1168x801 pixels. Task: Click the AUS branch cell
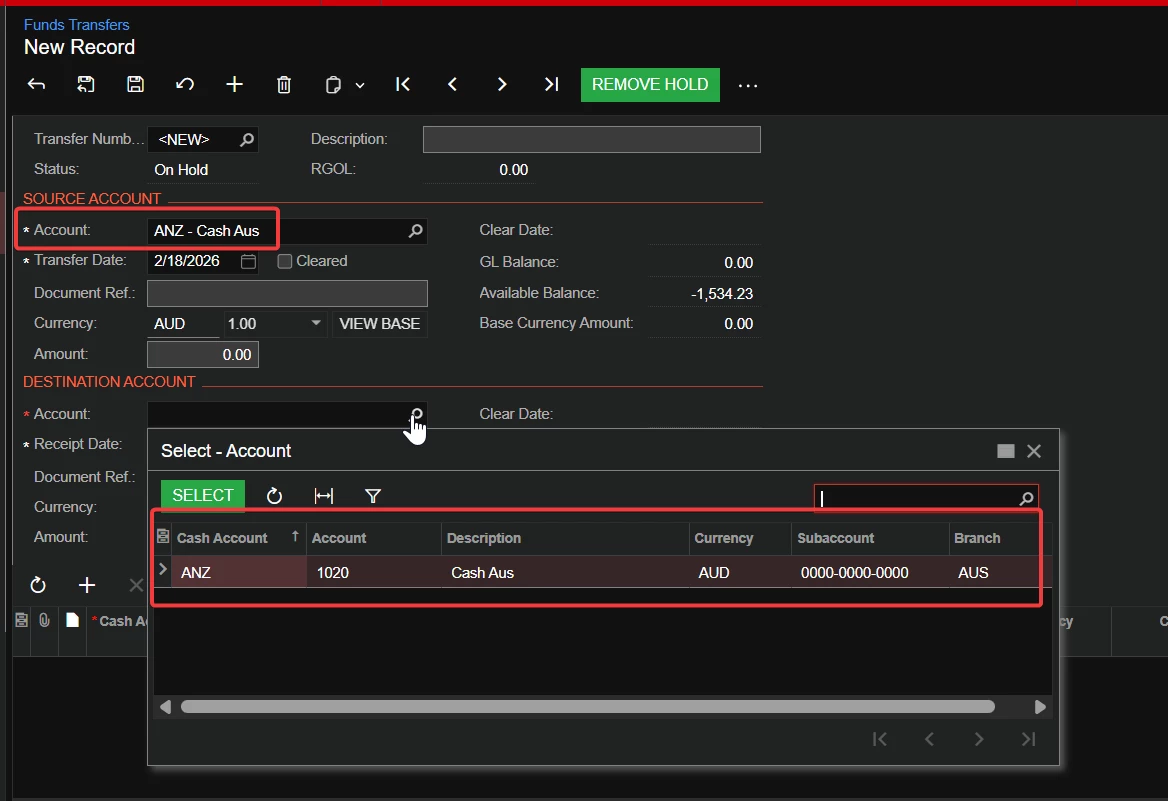pyautogui.click(x=994, y=572)
